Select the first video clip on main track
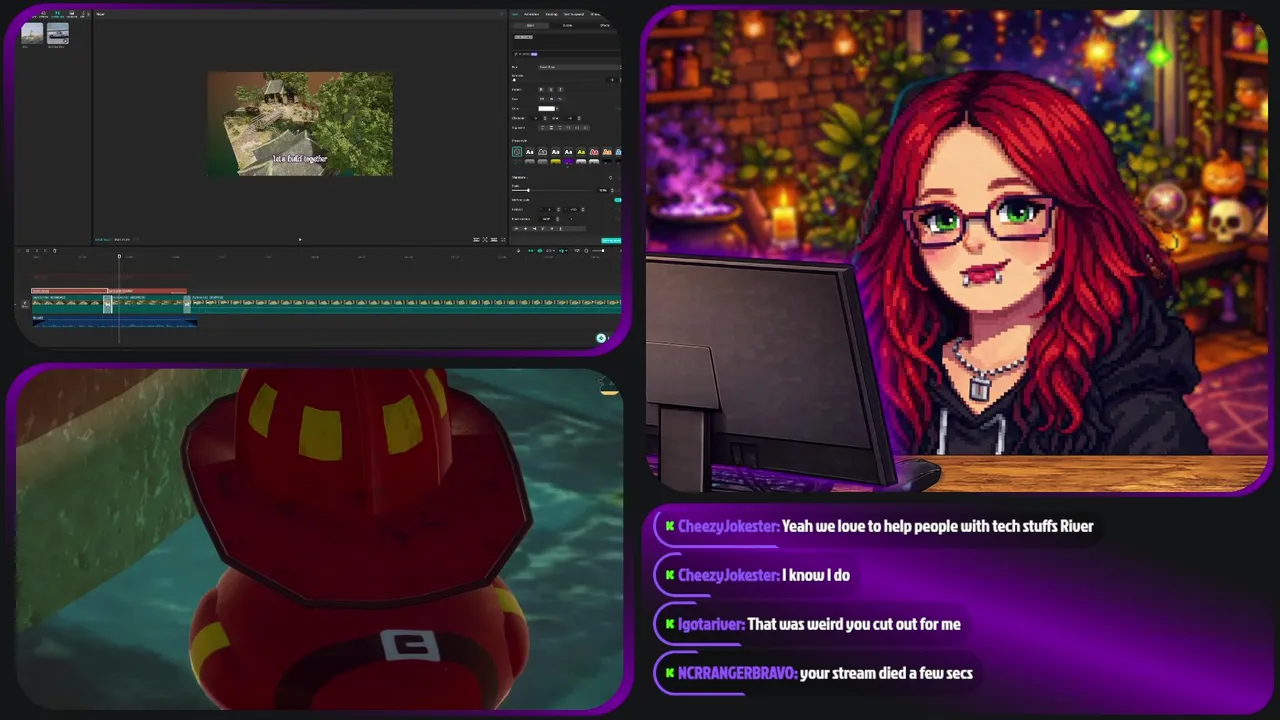This screenshot has width=1280, height=720. [68, 305]
